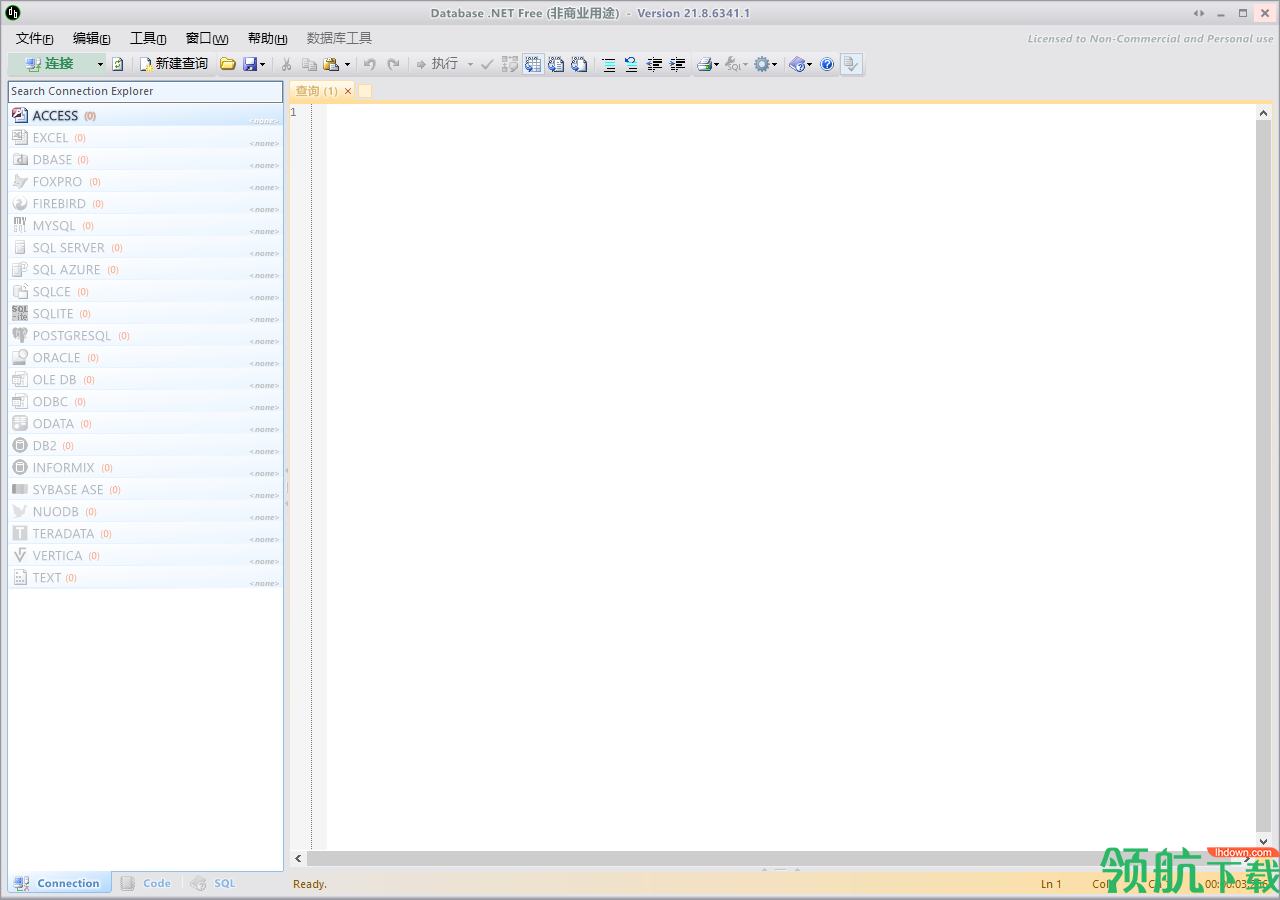Open the dropdown arrow beside 连接

(100, 64)
